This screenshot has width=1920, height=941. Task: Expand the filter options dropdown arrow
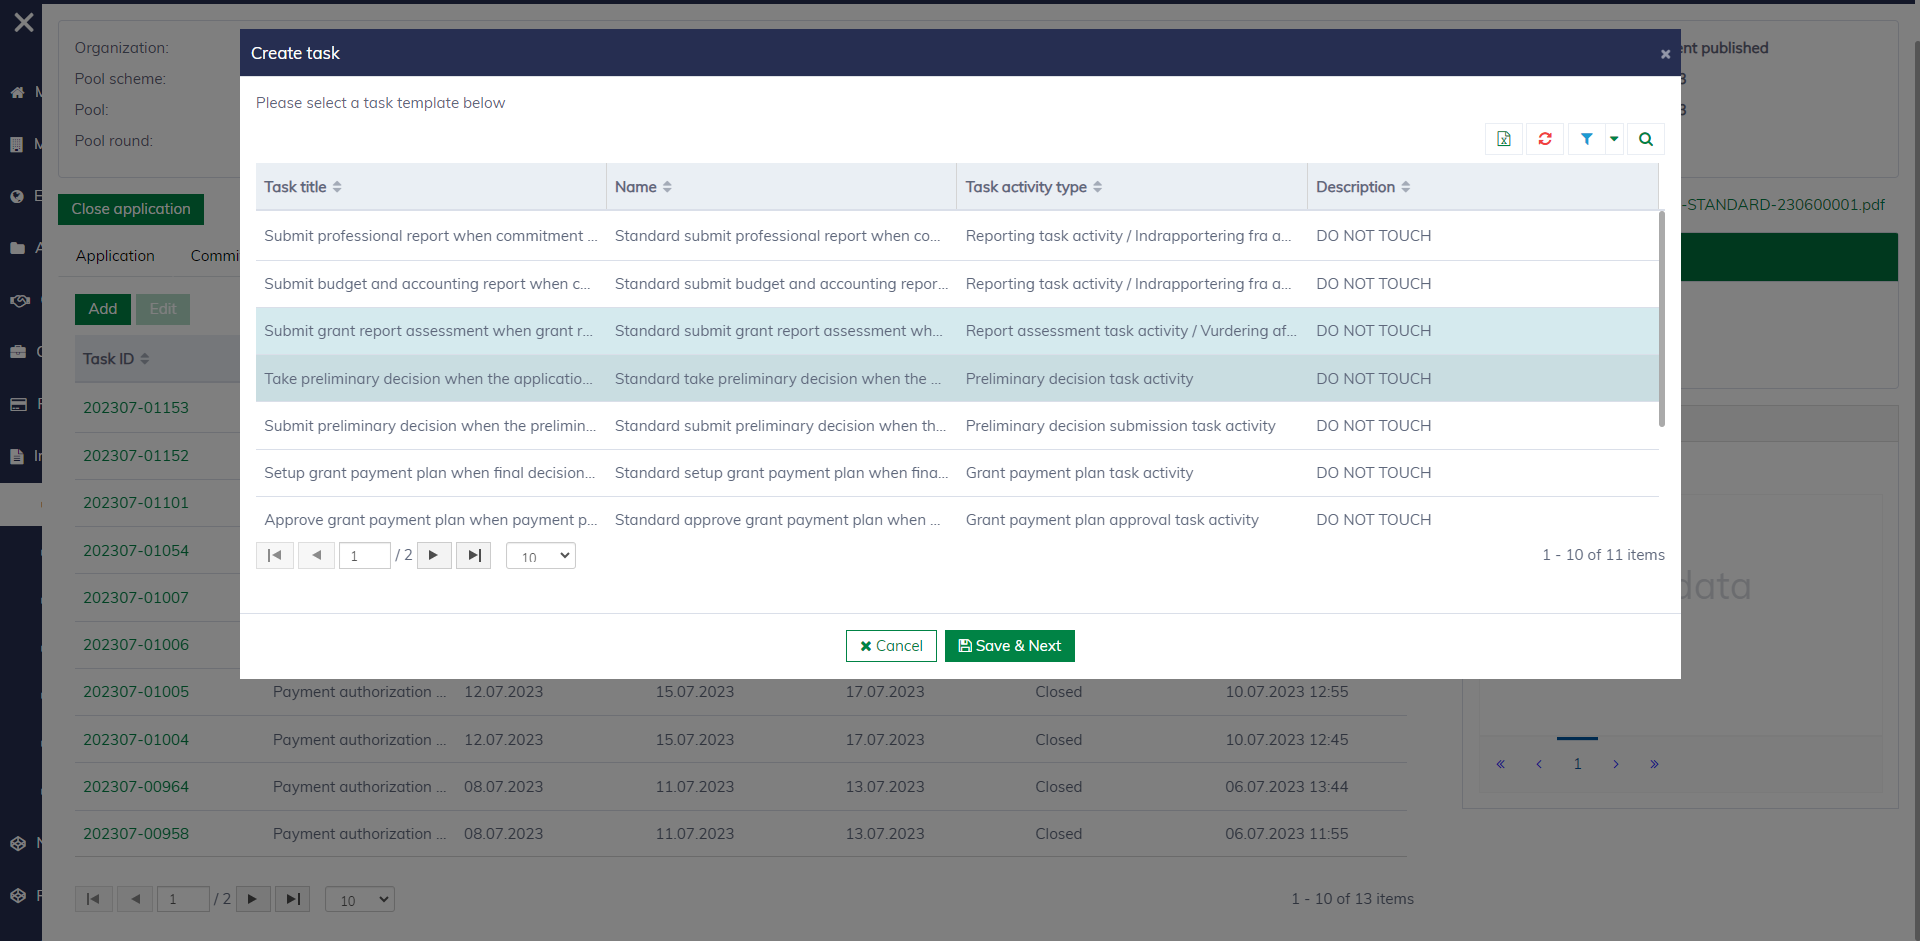click(x=1614, y=139)
